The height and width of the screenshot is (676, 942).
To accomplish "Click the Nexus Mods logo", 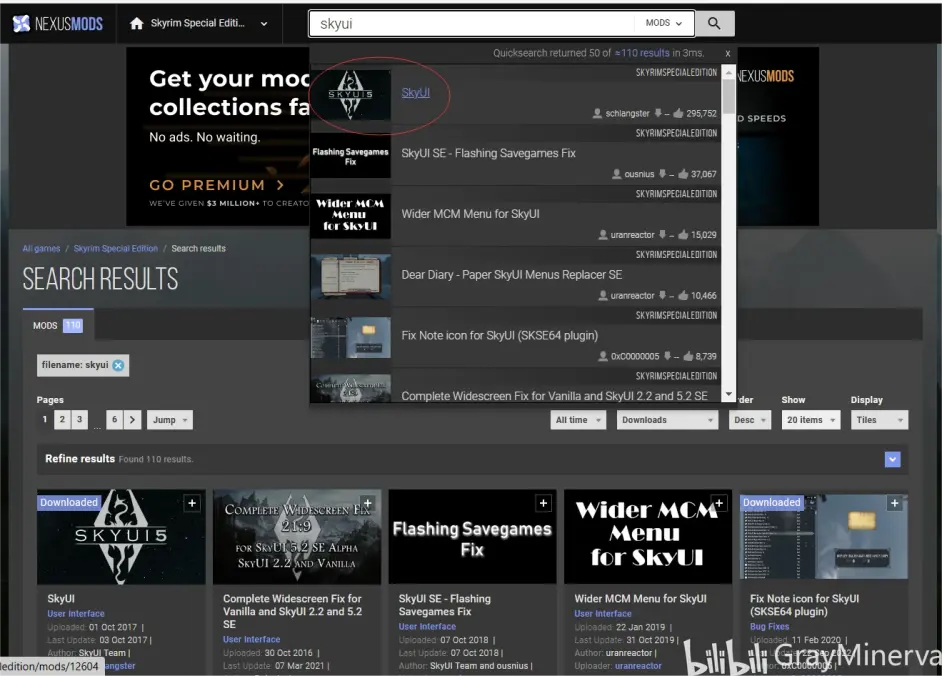I will click(58, 24).
